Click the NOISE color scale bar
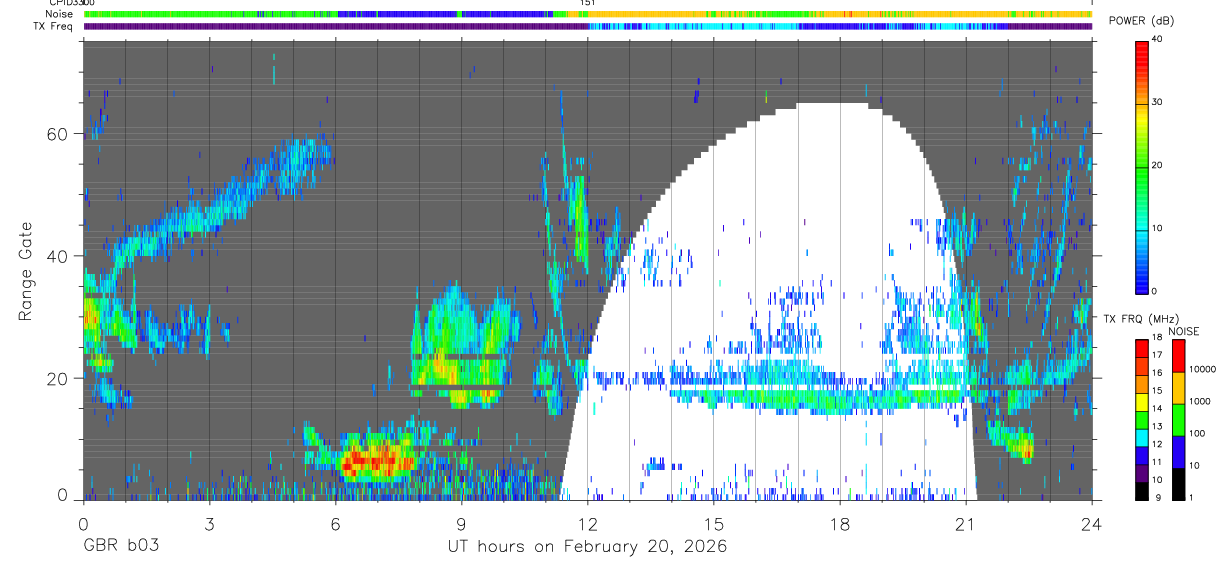Screen dimensions: 1228x567 coord(1178,420)
